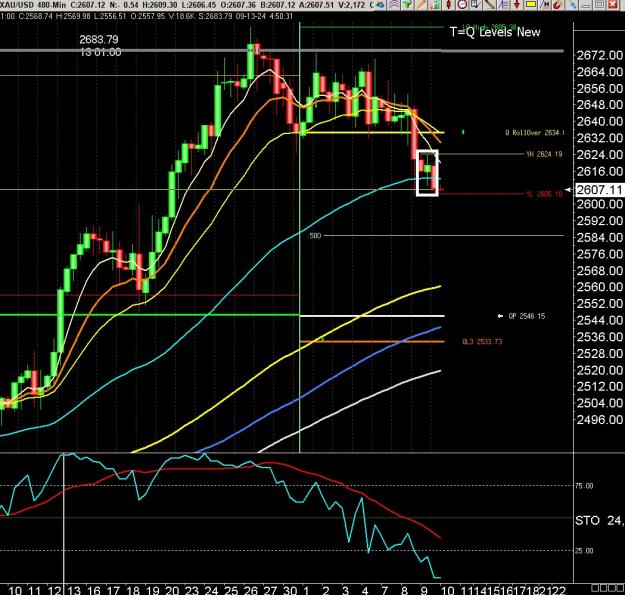Click the STO 24 indicator label
Viewport: 625px width, 595px height.
coord(599,520)
